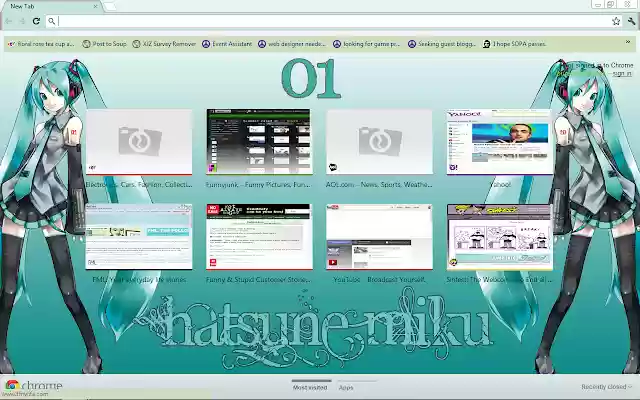Open the Yahoo! thumbnail
The image size is (640, 400).
click(x=500, y=142)
